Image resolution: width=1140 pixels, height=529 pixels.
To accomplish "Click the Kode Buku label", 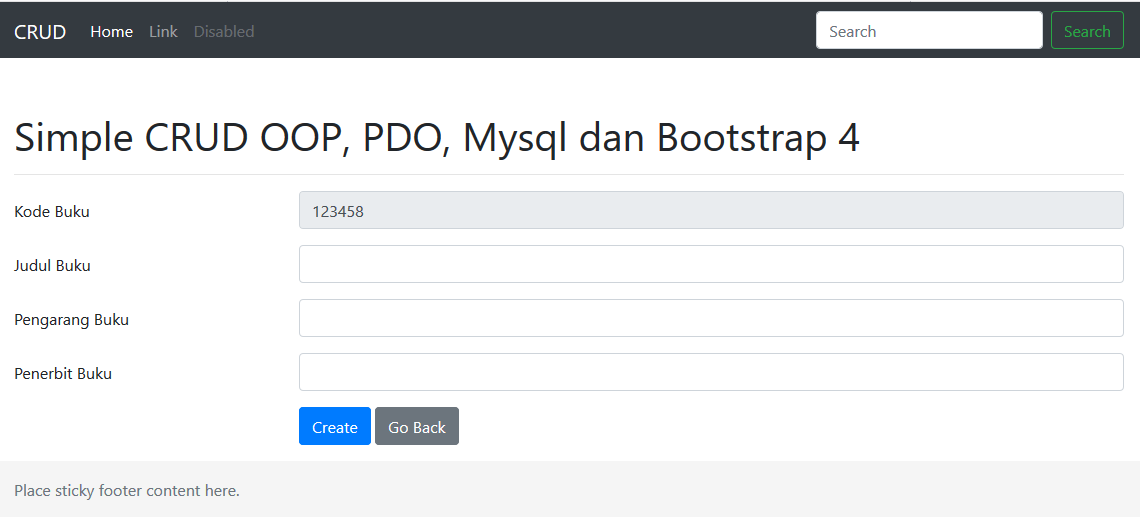I will [52, 211].
